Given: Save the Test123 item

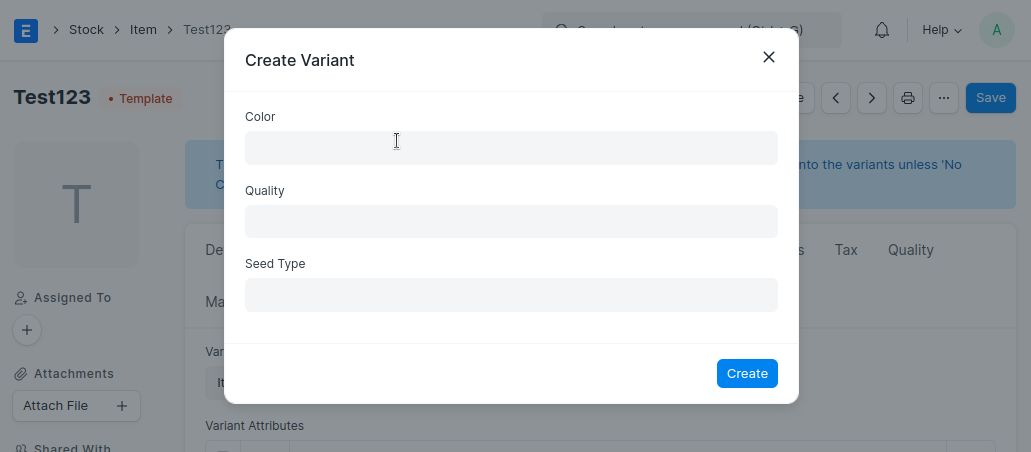Looking at the screenshot, I should coord(990,98).
